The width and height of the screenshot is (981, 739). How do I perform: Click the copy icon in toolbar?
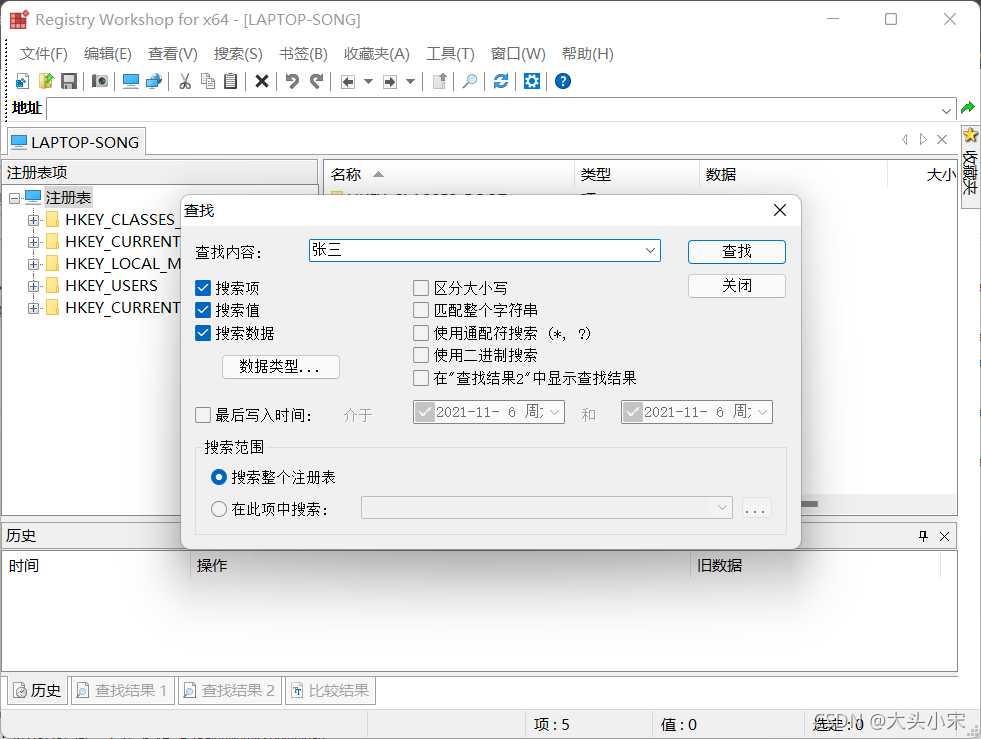click(208, 81)
